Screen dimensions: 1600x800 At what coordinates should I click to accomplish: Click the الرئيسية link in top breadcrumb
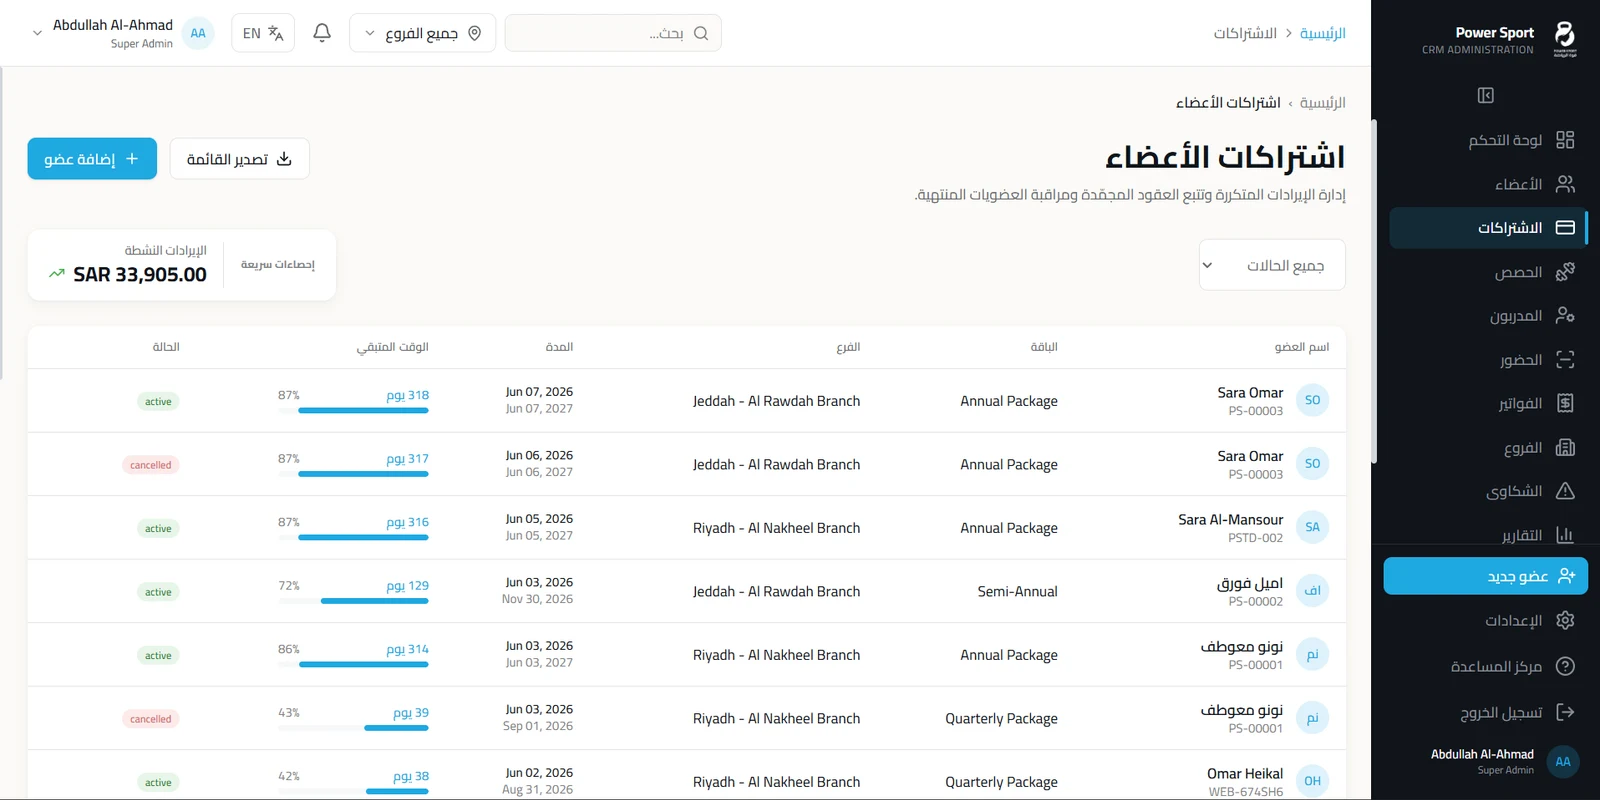[x=1322, y=33]
